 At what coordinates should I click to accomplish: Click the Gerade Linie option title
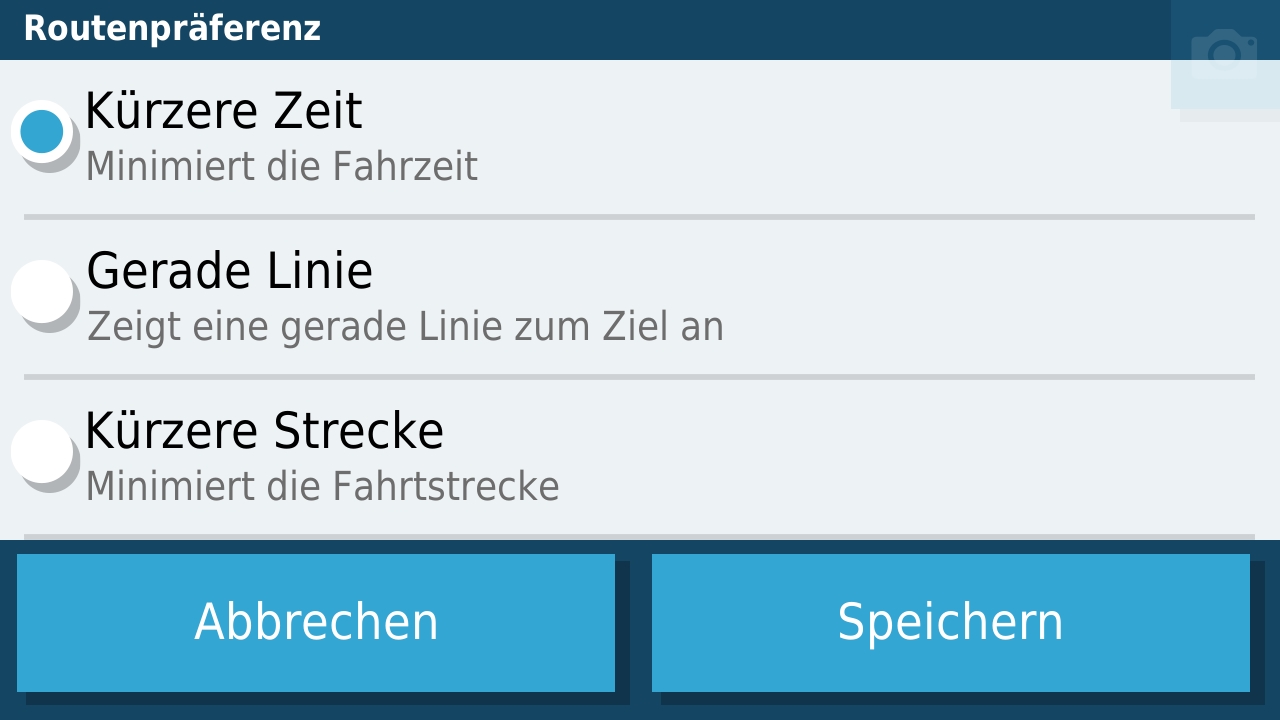point(229,271)
